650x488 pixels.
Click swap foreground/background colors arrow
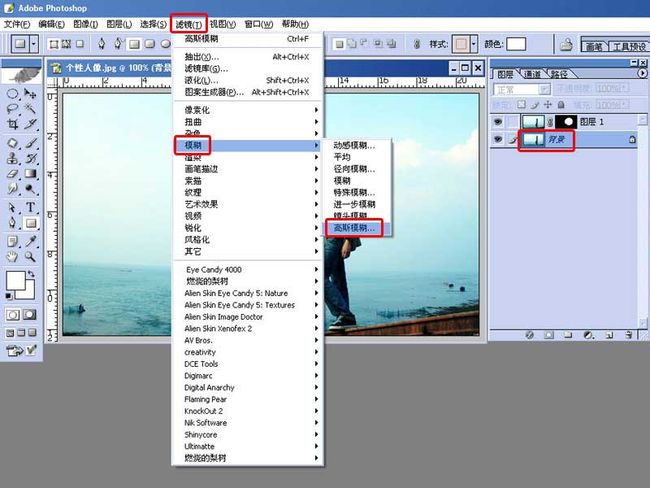(31, 274)
